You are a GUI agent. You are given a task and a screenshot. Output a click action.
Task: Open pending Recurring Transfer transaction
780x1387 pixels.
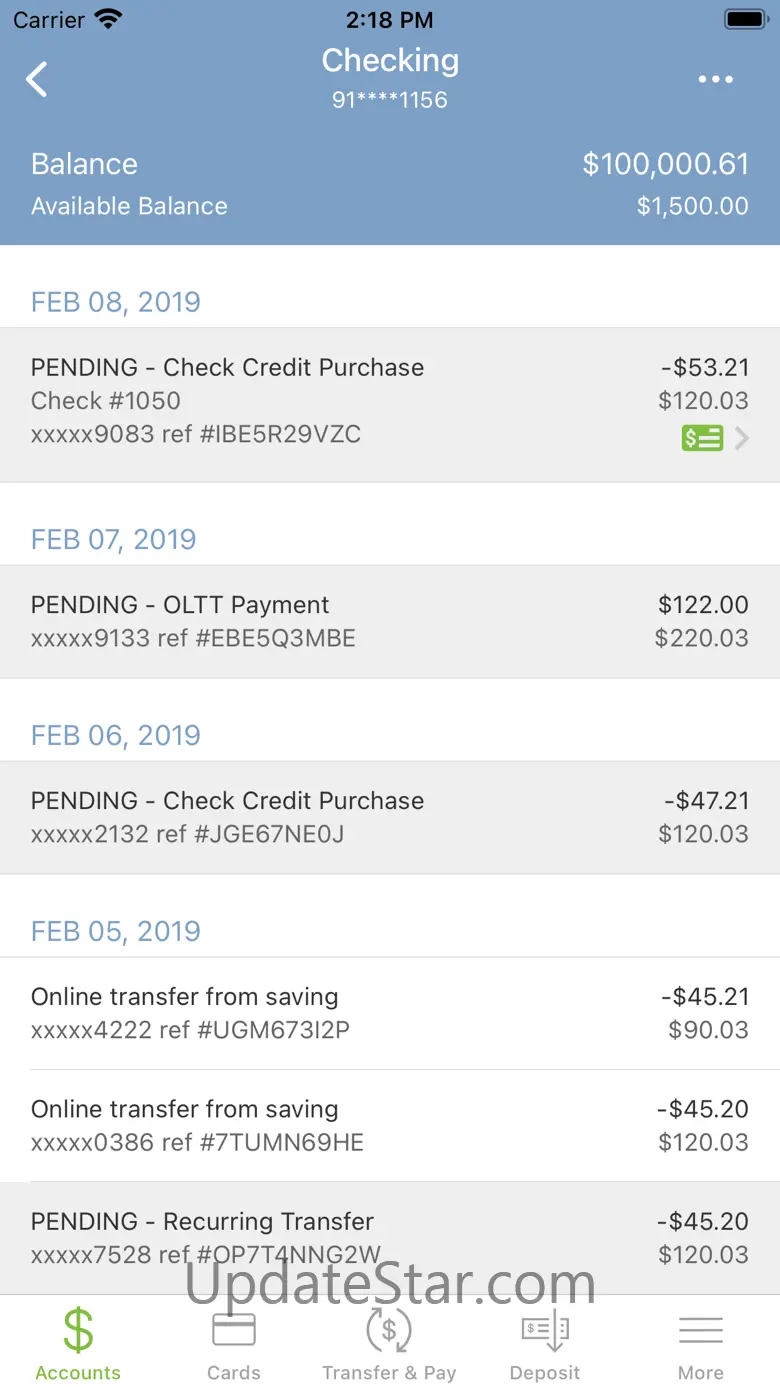(390, 1237)
